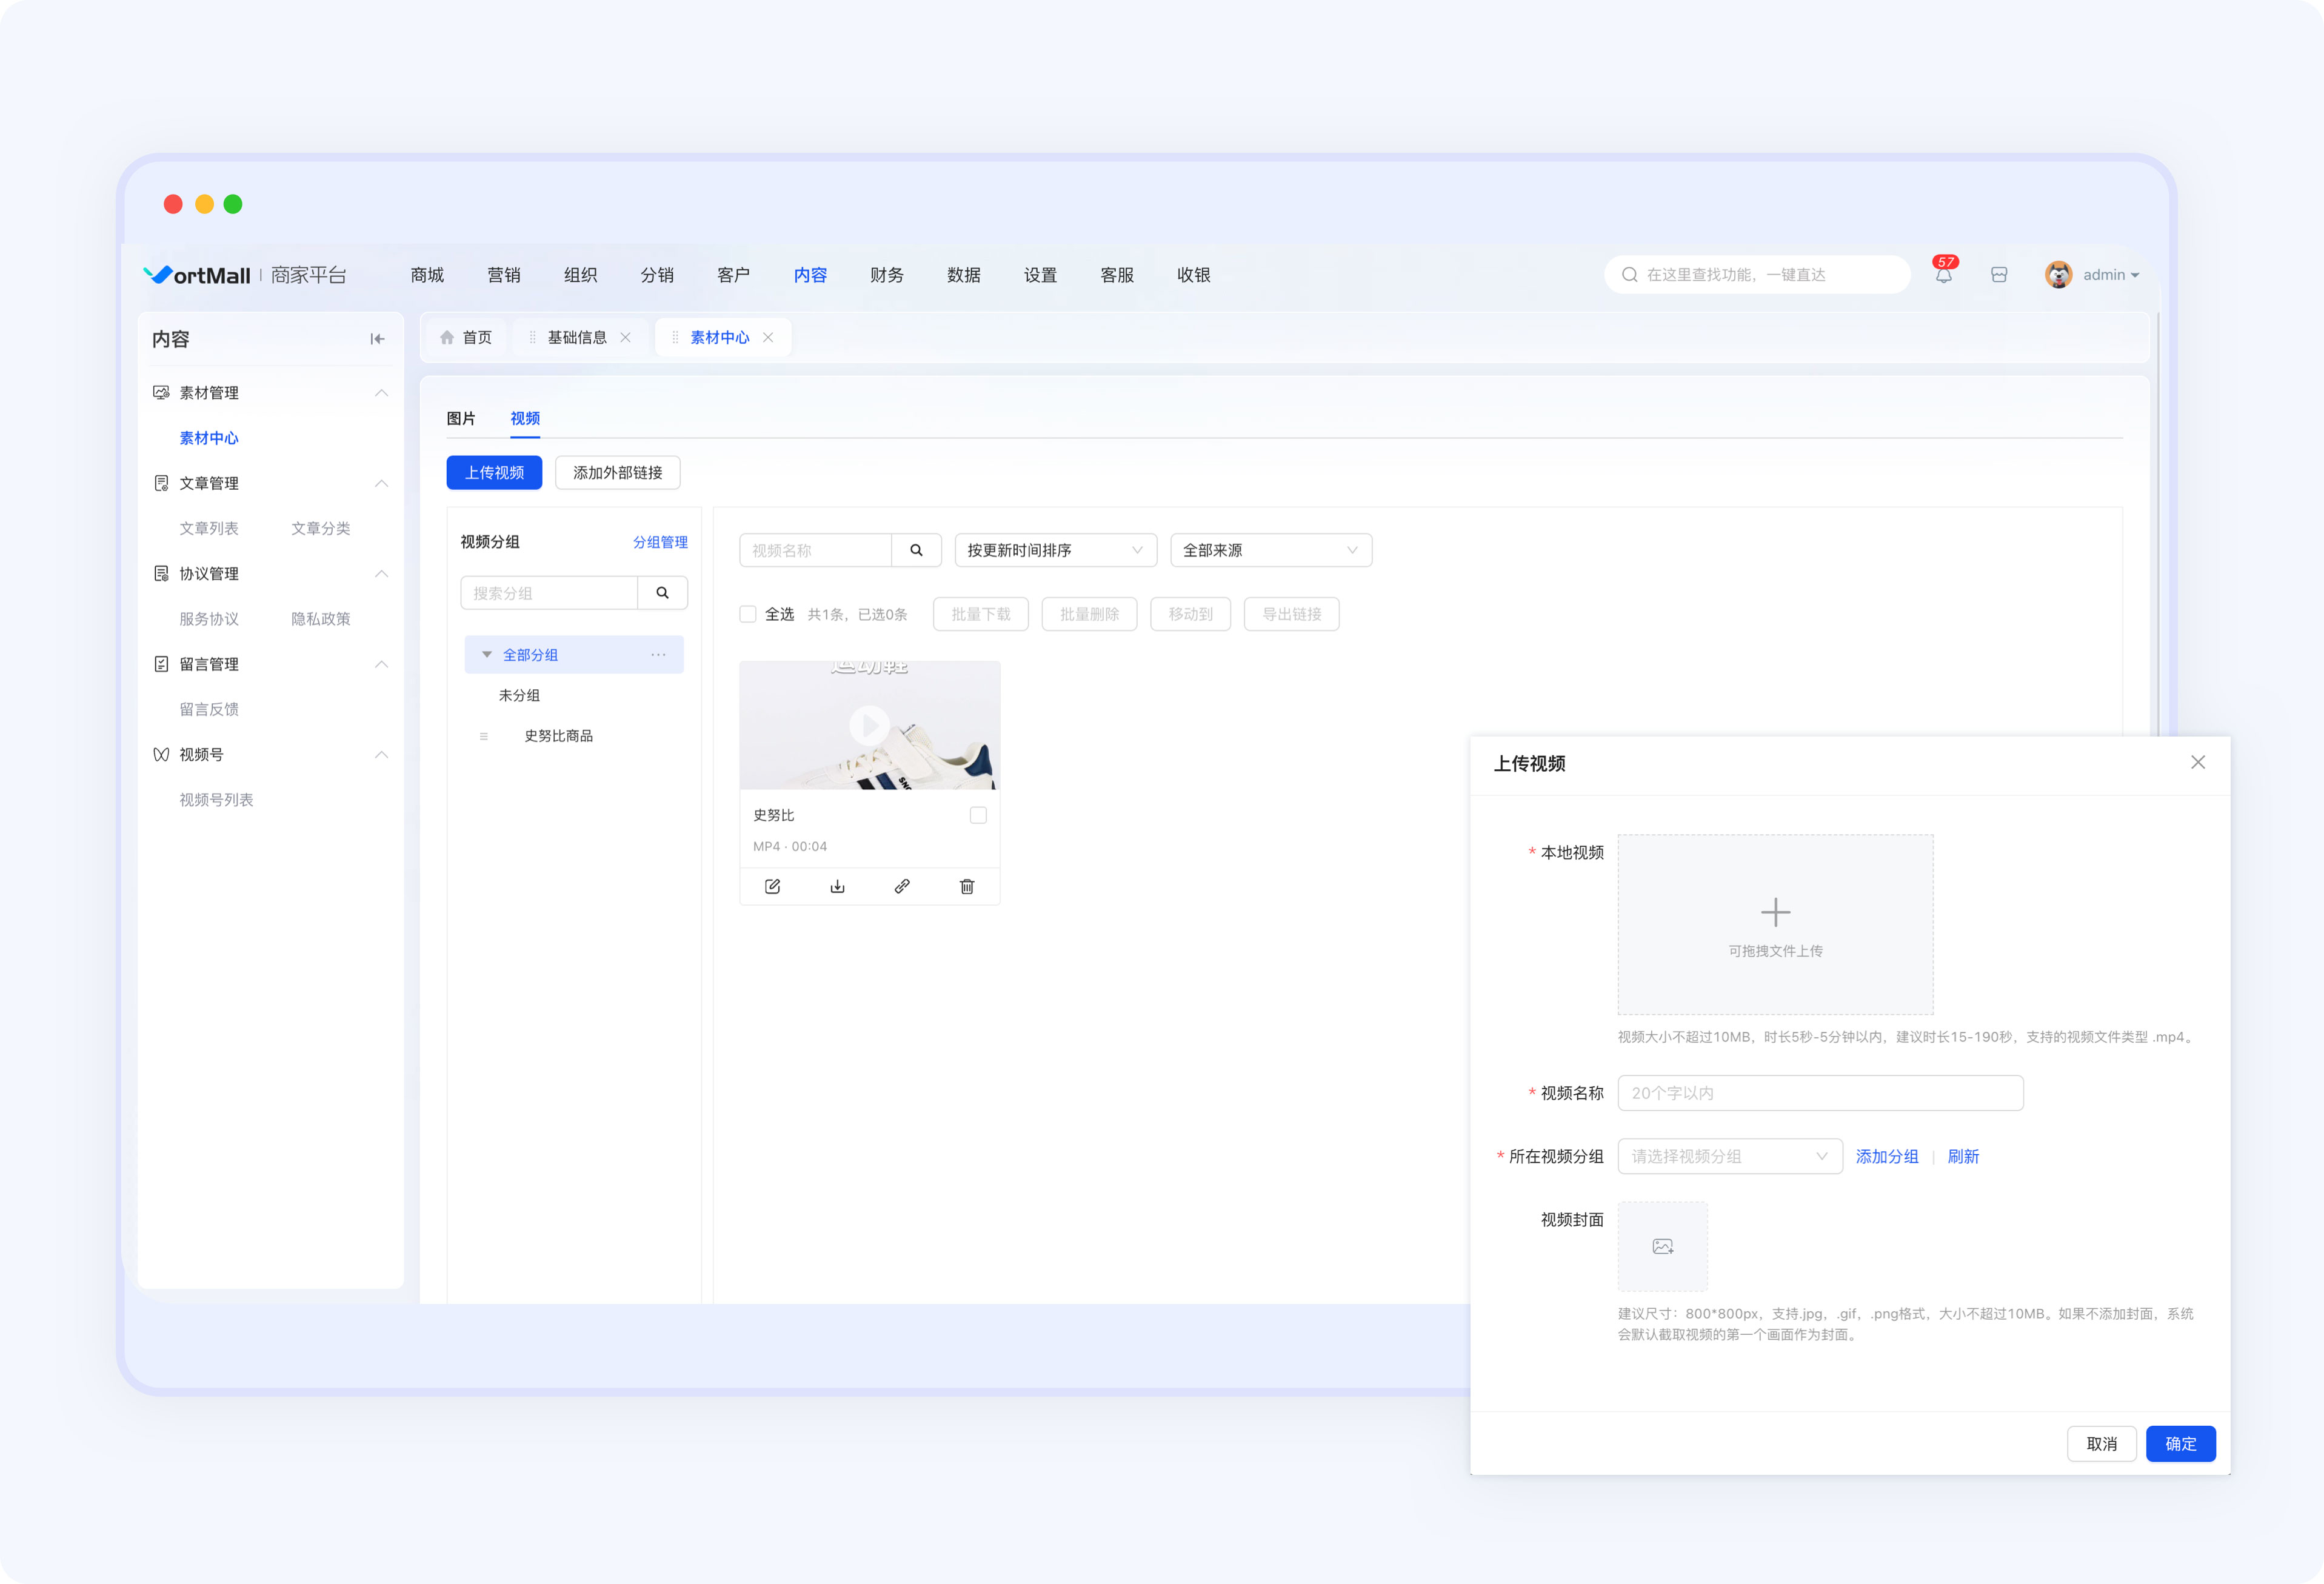This screenshot has width=2324, height=1584.
Task: Click the 添加分组 link
Action: coord(1886,1156)
